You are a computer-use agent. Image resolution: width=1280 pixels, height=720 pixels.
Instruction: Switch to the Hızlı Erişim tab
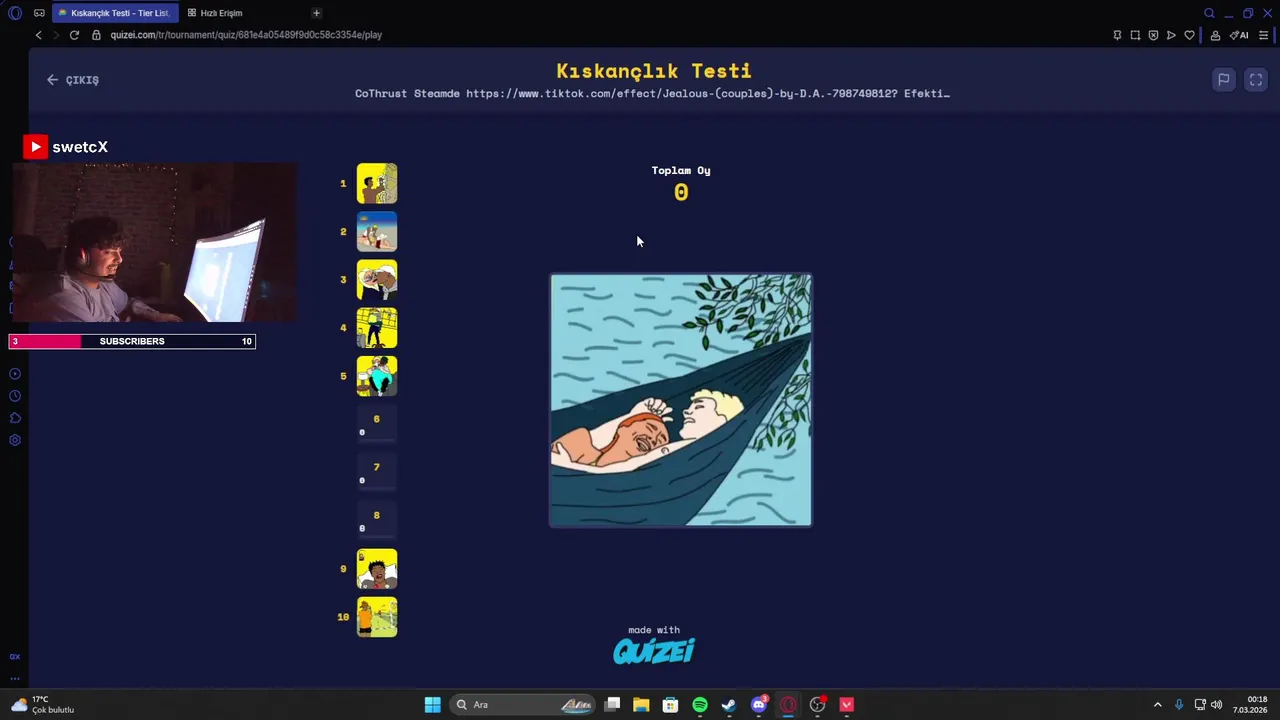(x=215, y=13)
